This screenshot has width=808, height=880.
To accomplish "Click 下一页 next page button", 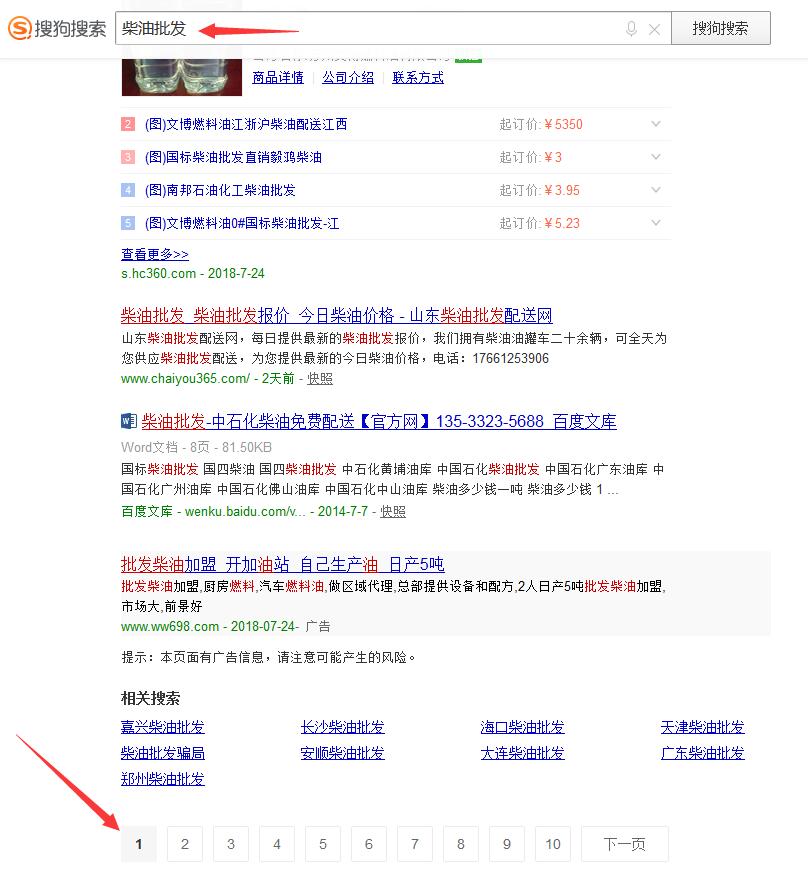I will [624, 845].
